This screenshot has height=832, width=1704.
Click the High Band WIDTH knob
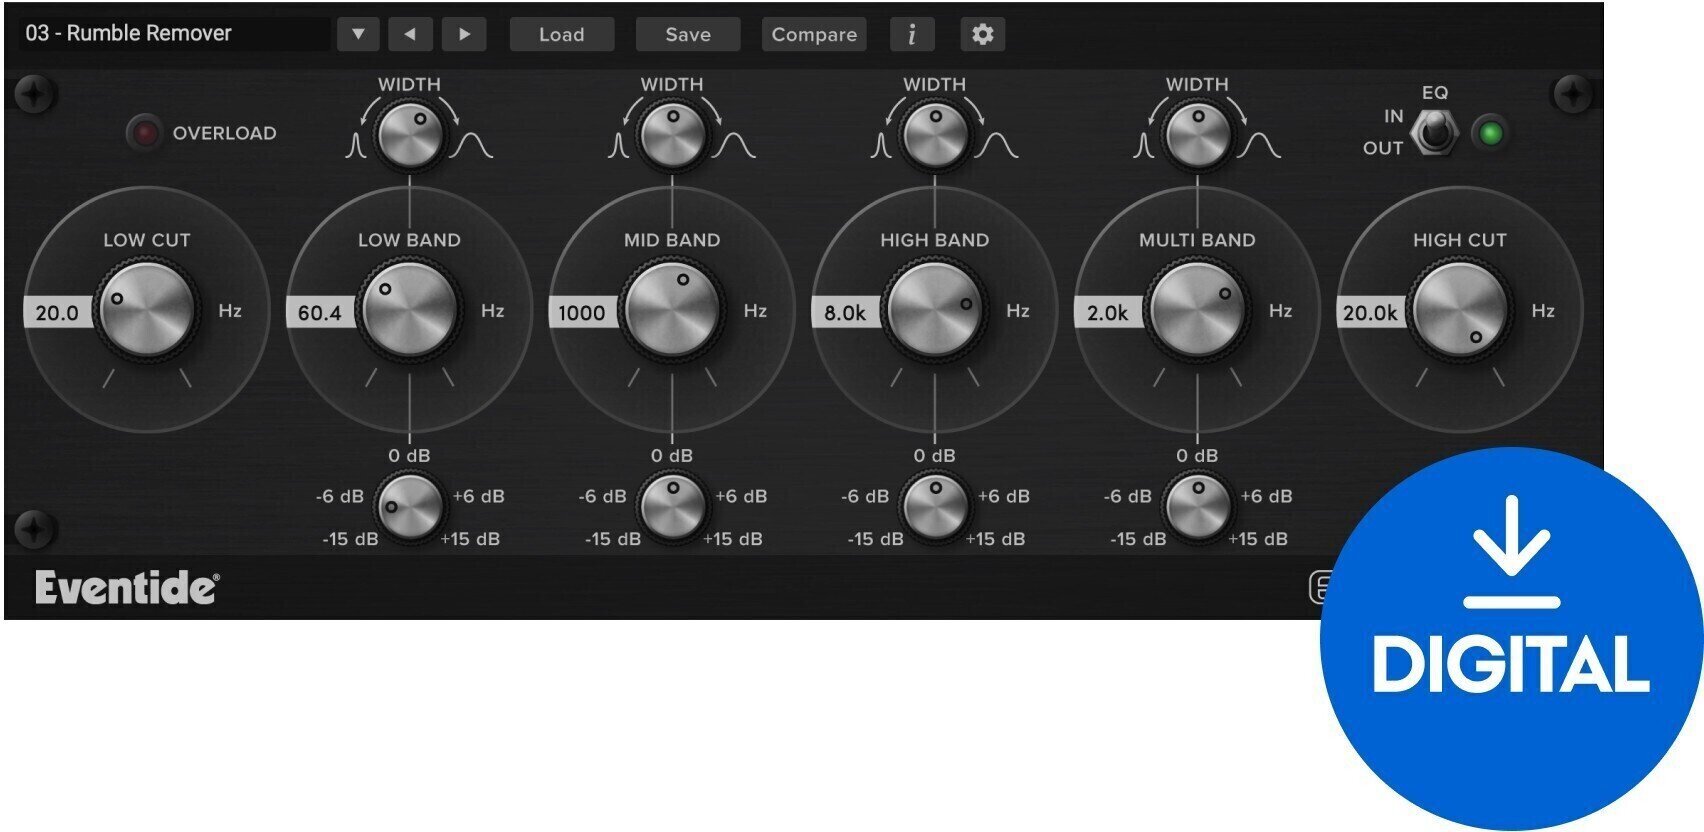[x=935, y=137]
